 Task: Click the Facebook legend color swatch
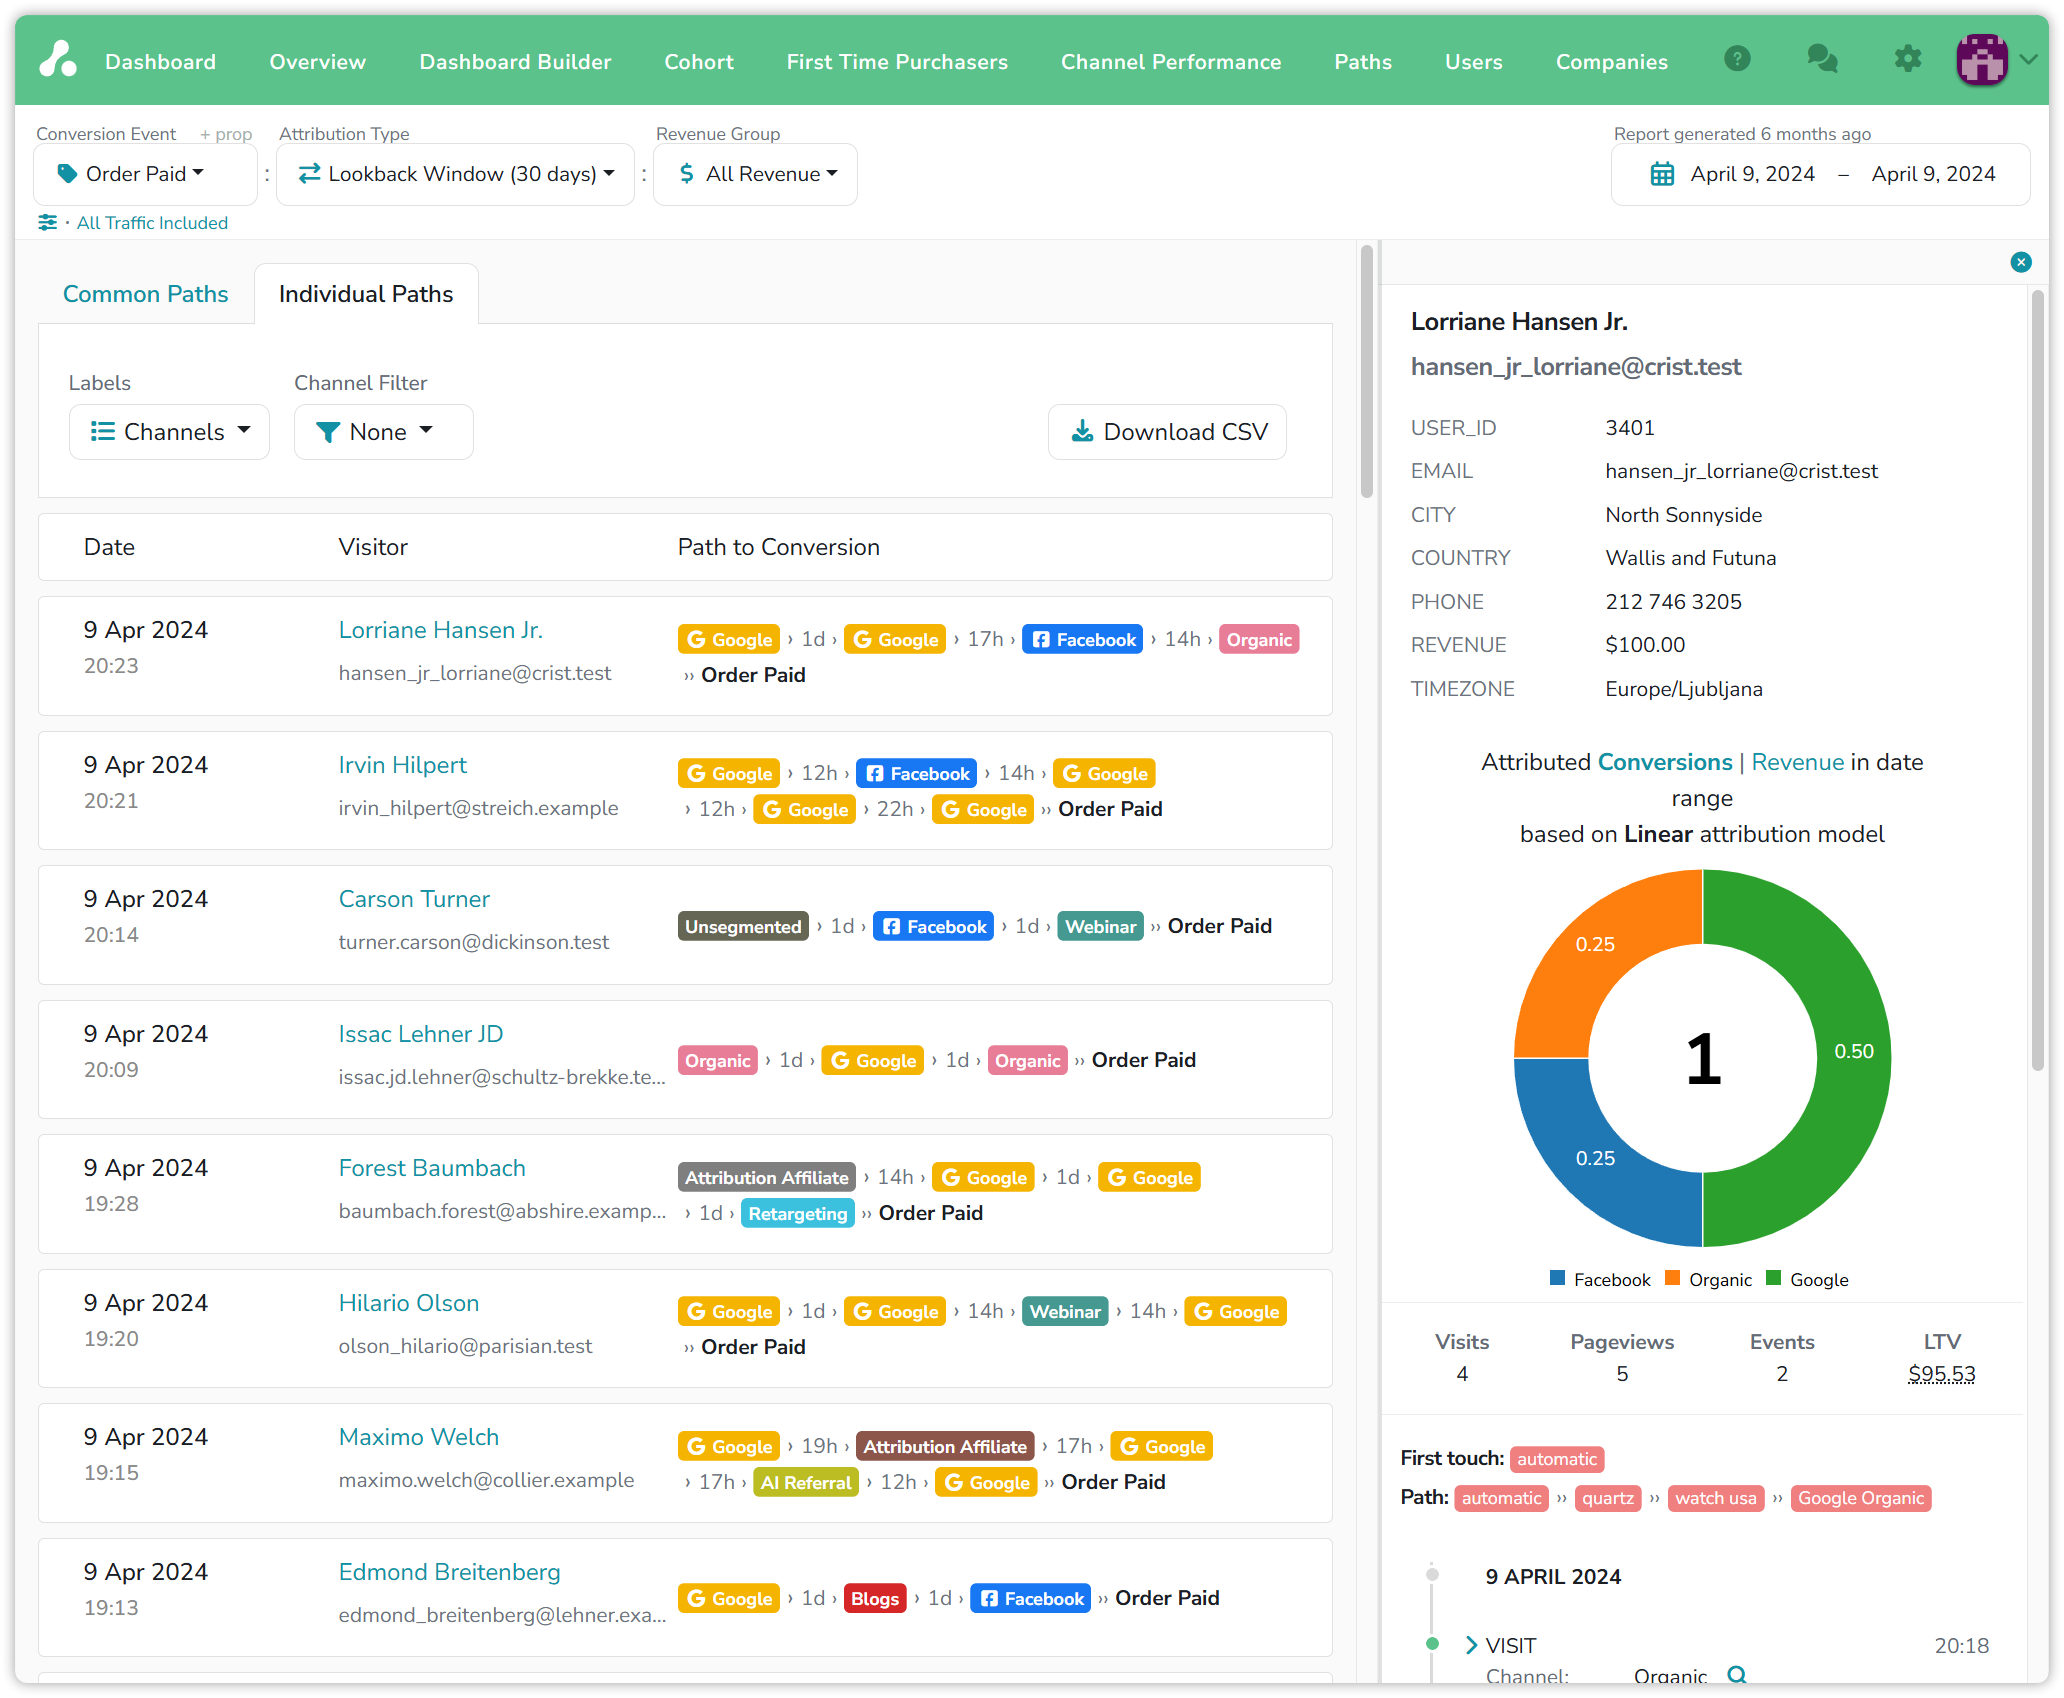(1557, 1278)
